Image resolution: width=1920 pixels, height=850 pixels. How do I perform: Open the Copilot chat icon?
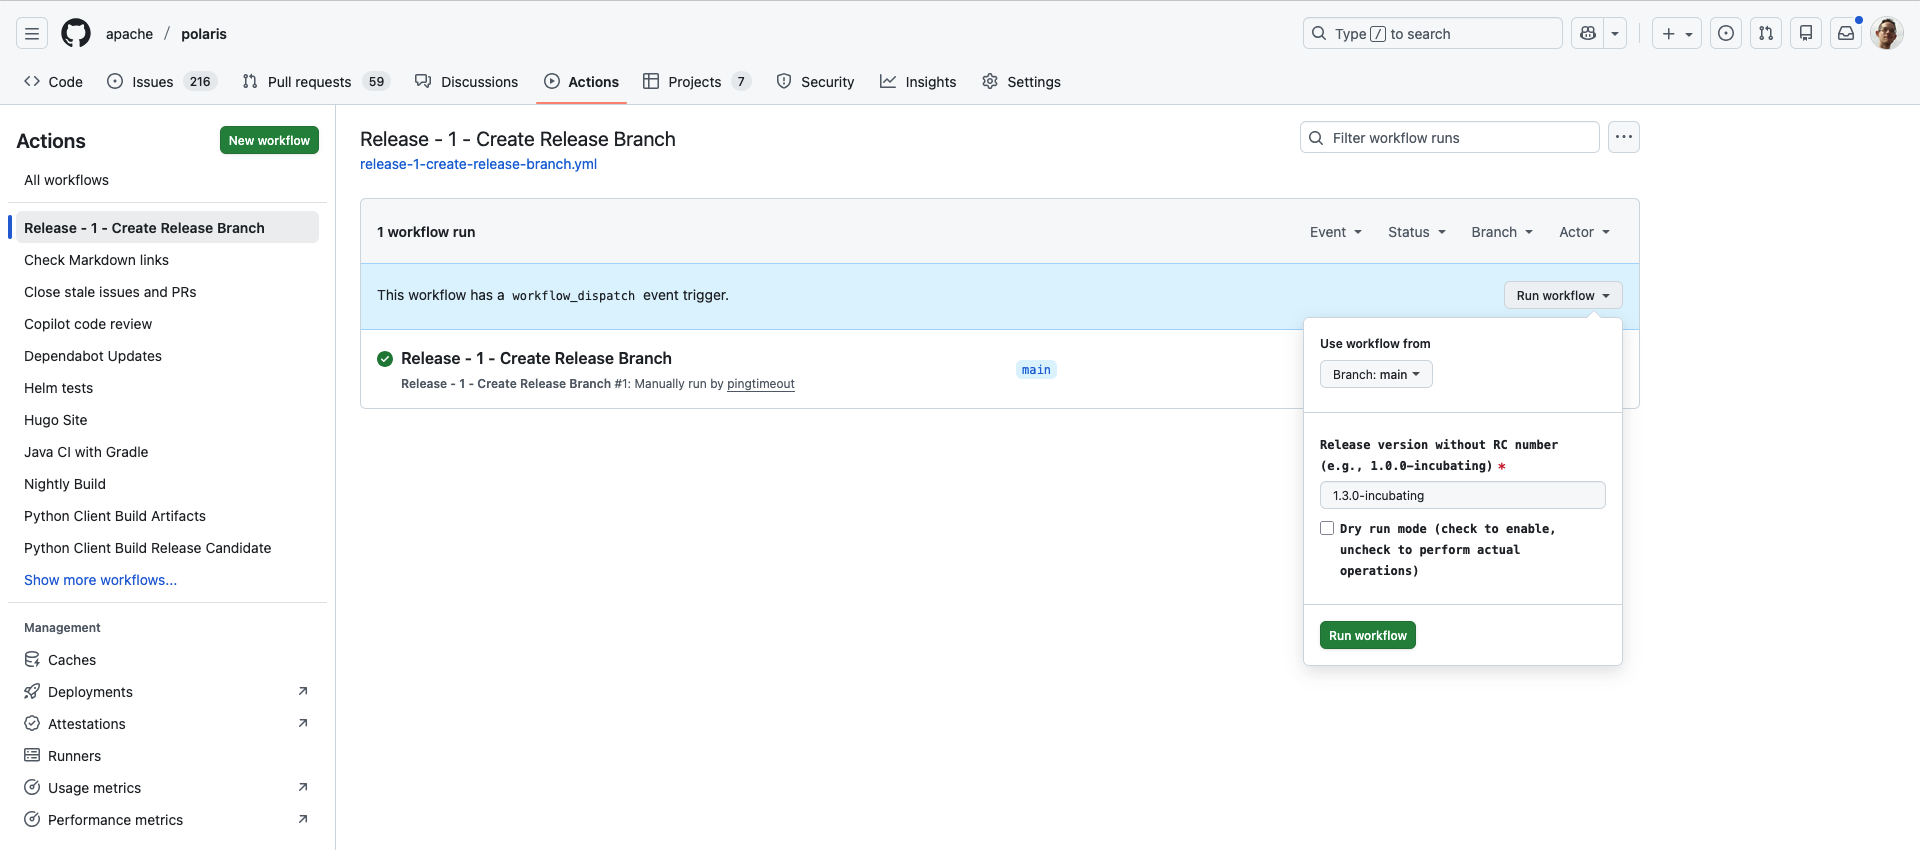pyautogui.click(x=1587, y=34)
